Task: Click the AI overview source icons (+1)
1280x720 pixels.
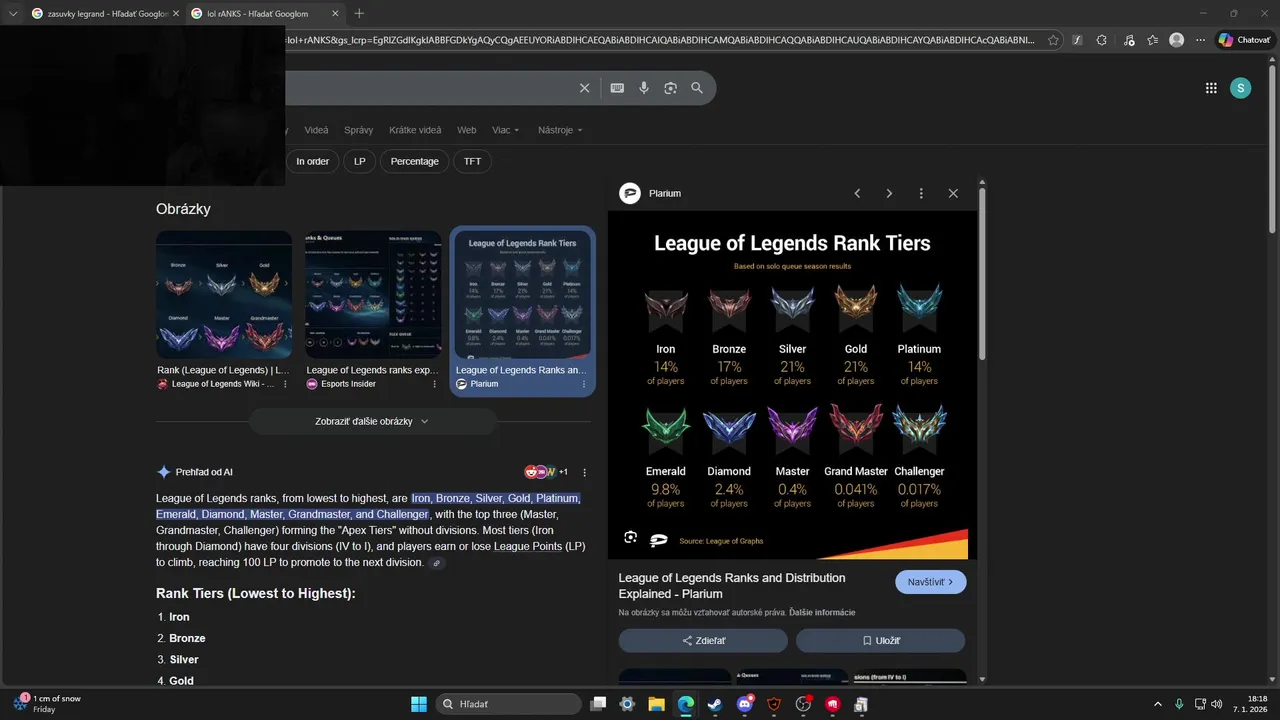Action: 546,472
